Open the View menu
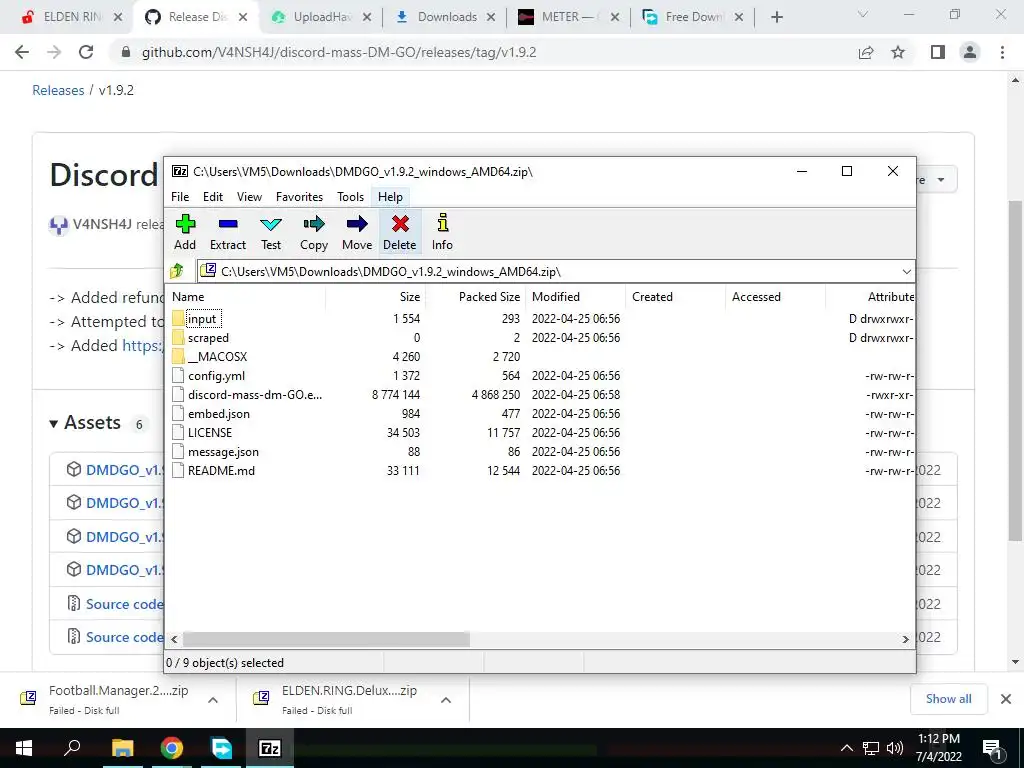 pos(249,197)
